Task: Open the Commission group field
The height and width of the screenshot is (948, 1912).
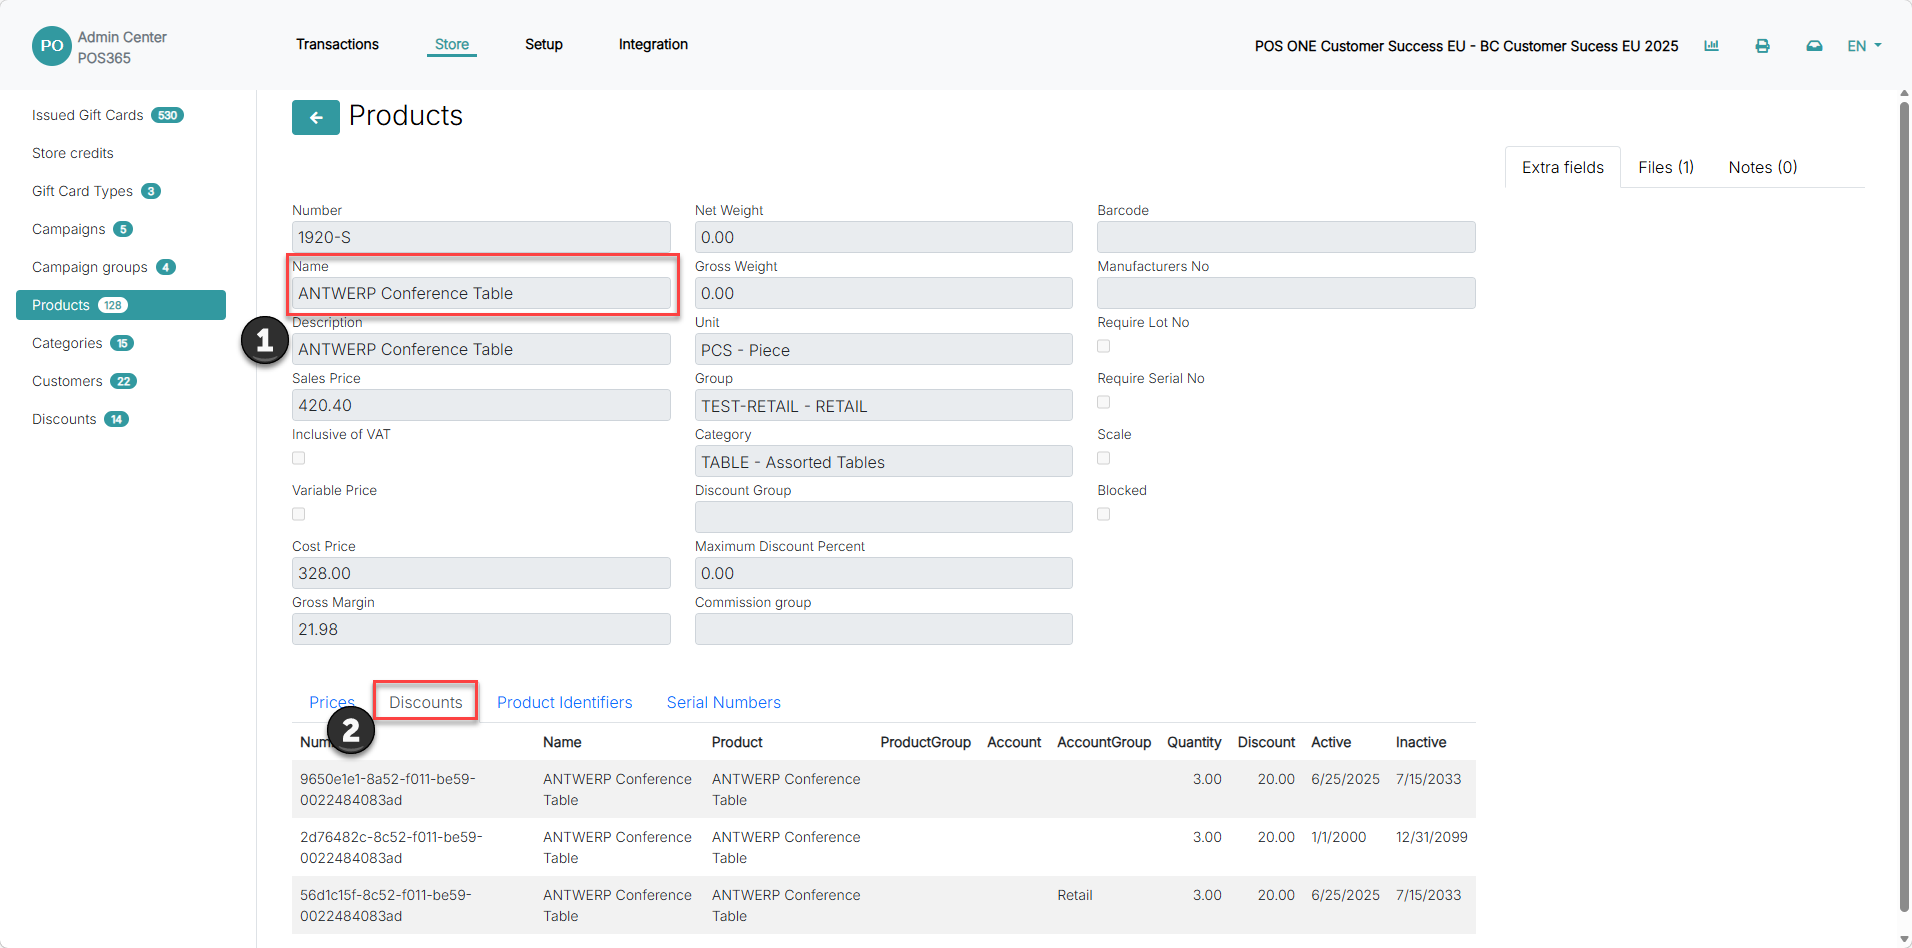Action: click(x=884, y=629)
